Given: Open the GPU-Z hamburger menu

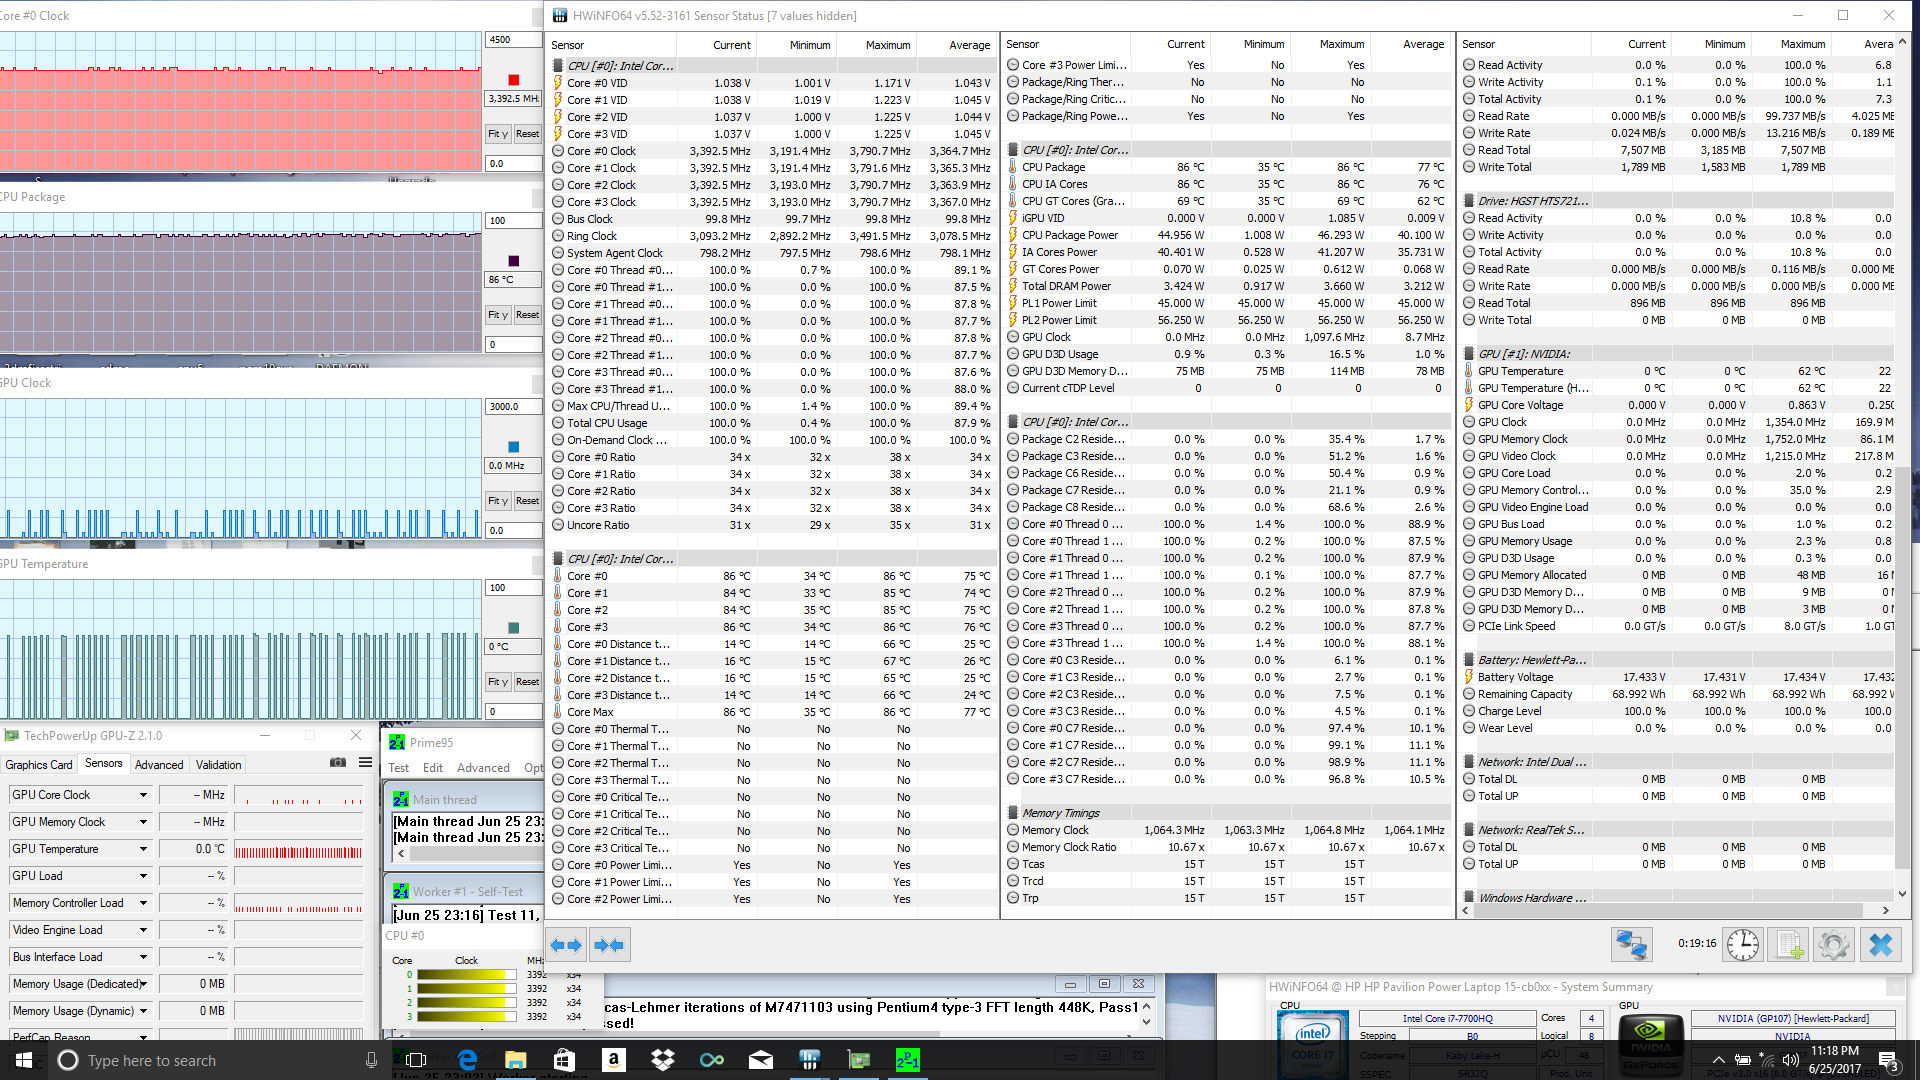Looking at the screenshot, I should click(366, 763).
